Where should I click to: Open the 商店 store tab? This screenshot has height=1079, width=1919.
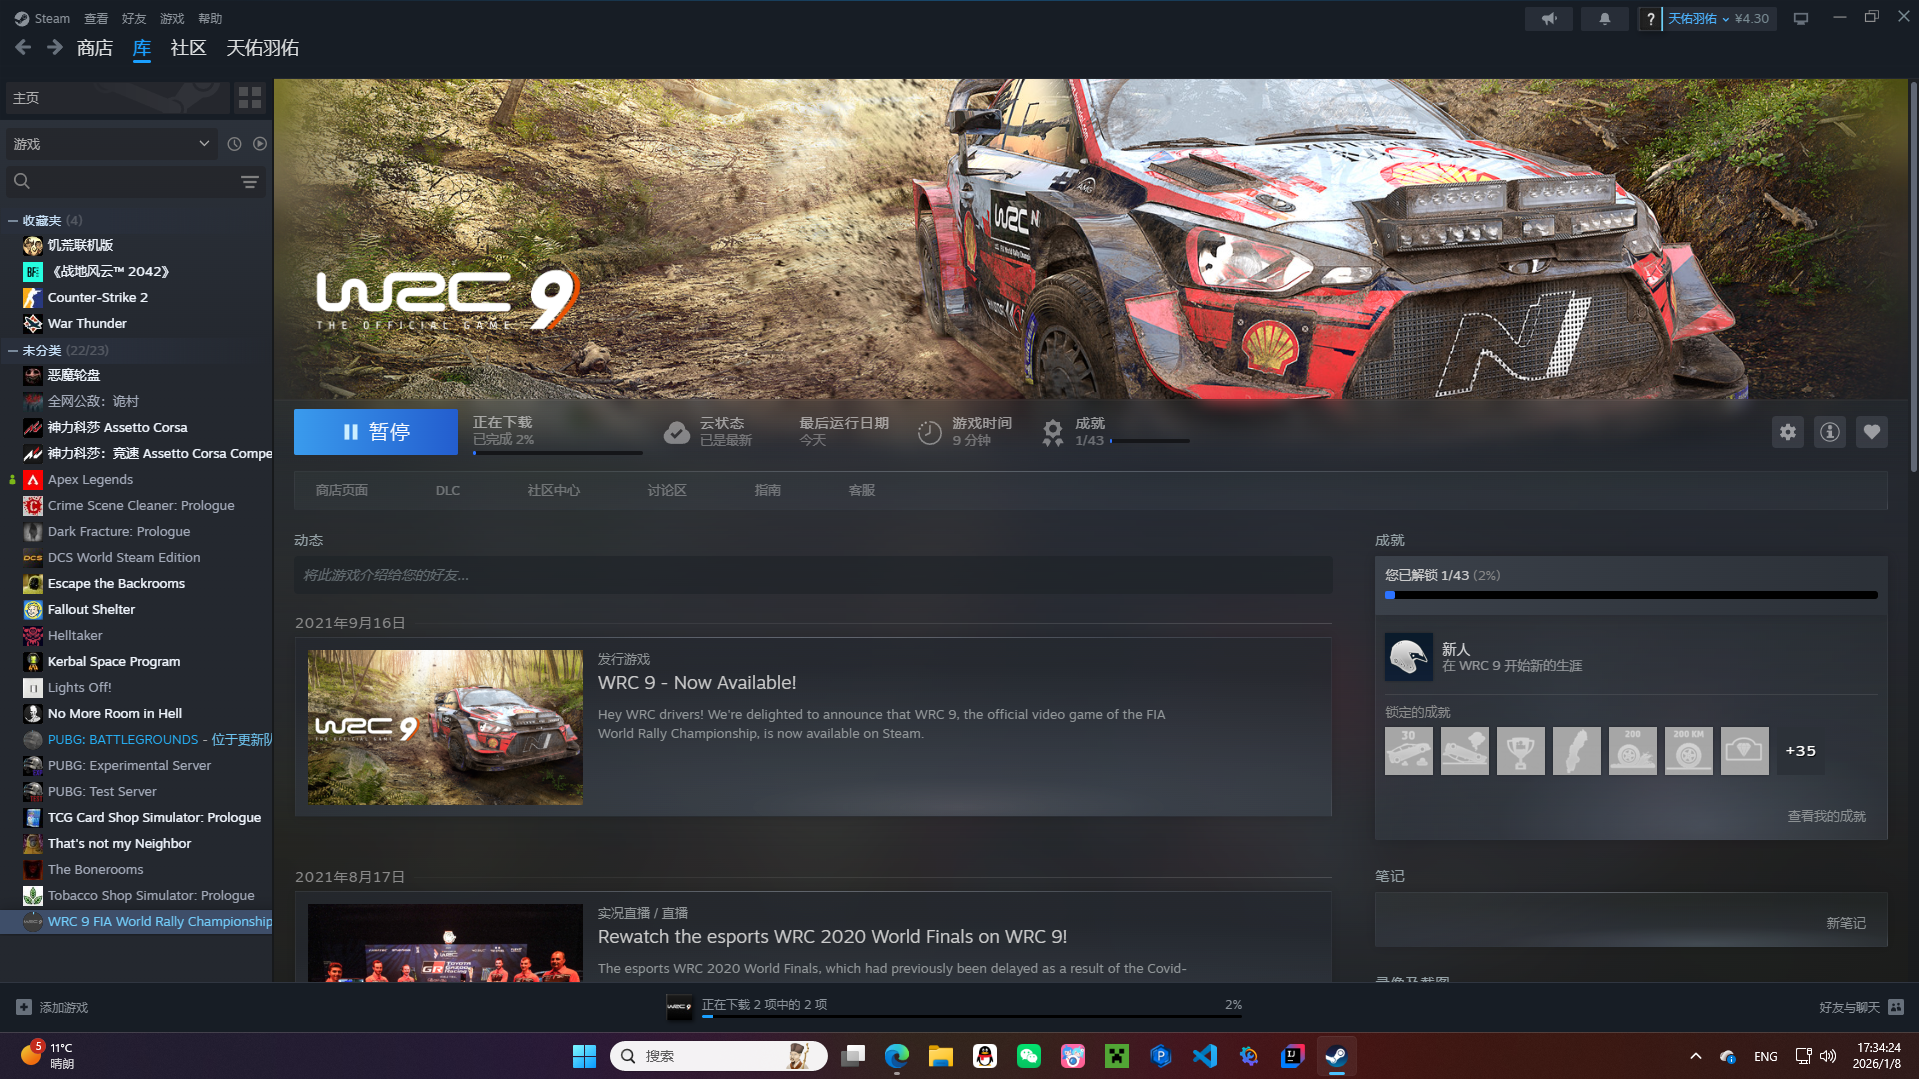click(95, 48)
